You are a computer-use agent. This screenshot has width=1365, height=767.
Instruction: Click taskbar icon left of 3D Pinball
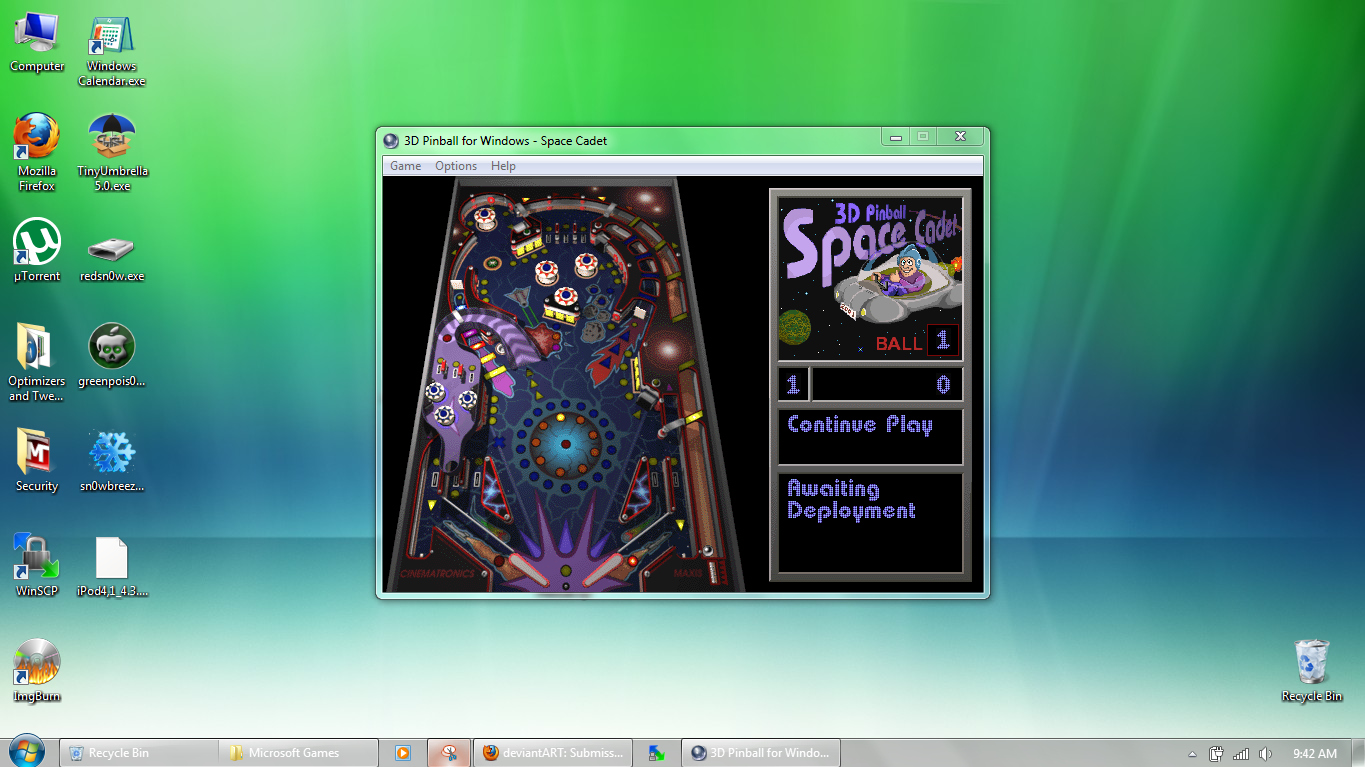[656, 753]
